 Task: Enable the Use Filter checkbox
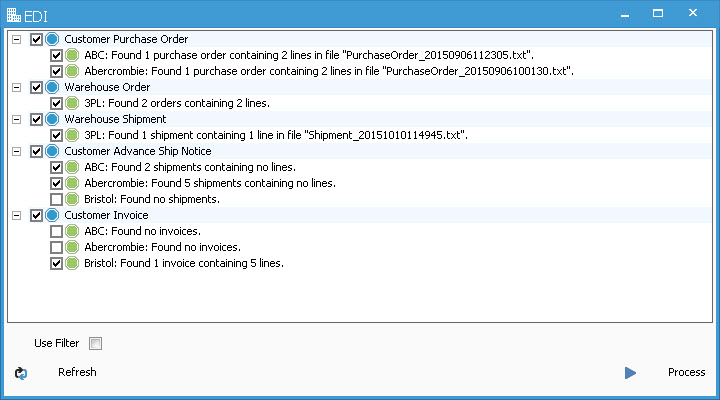(x=96, y=344)
